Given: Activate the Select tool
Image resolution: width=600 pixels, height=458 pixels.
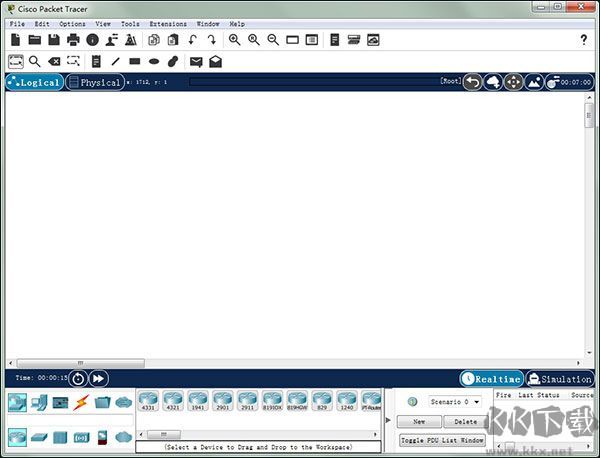Looking at the screenshot, I should [x=16, y=62].
